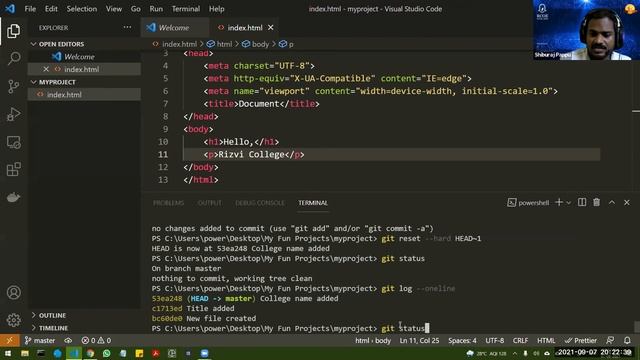The width and height of the screenshot is (640, 360).
Task: Click the terminal scrollbar thumb
Action: coord(637,327)
